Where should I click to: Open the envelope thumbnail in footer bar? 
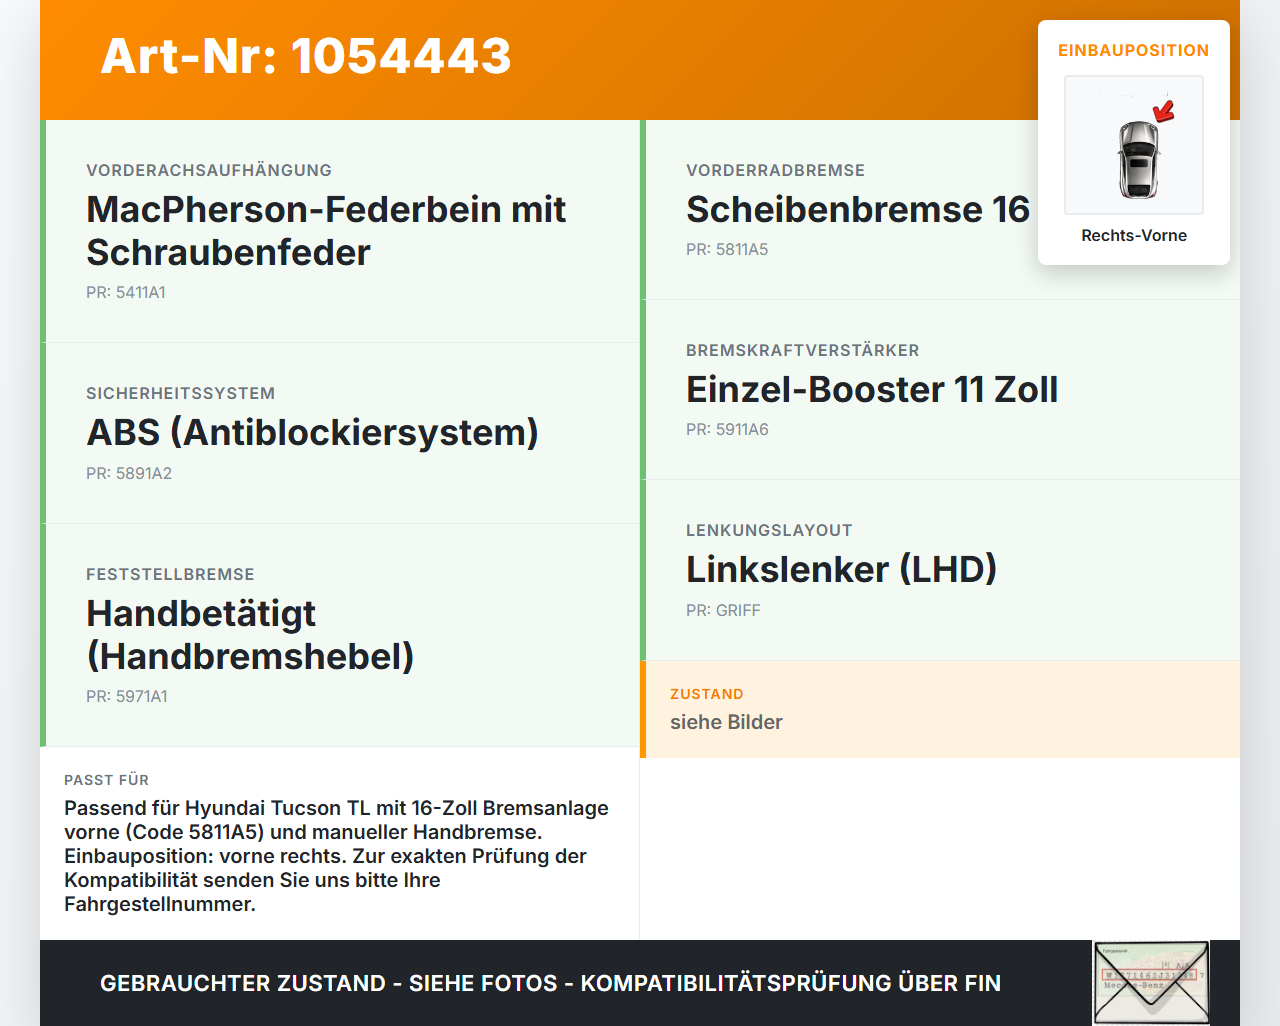tap(1151, 983)
